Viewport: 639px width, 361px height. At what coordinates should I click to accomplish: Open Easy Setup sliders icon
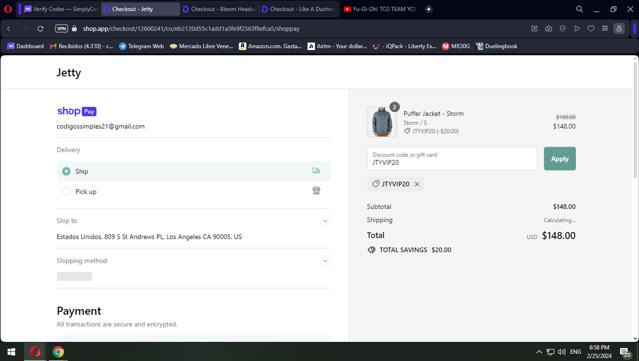pos(605,29)
